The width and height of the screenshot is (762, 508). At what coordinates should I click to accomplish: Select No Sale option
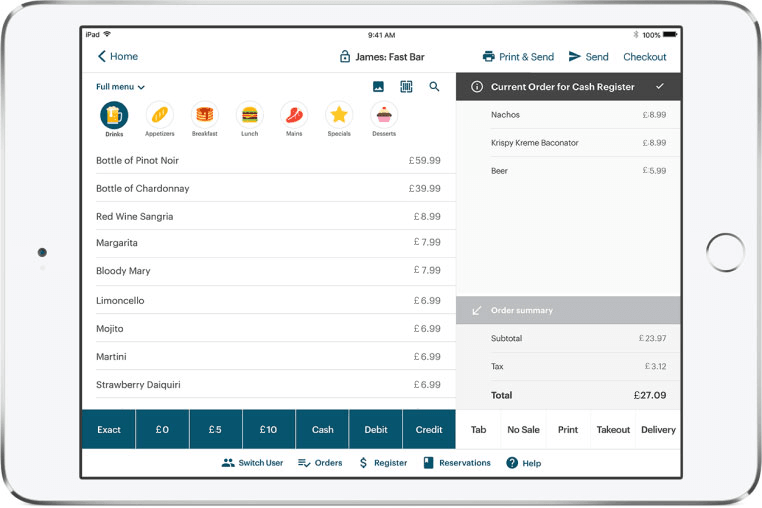click(523, 429)
